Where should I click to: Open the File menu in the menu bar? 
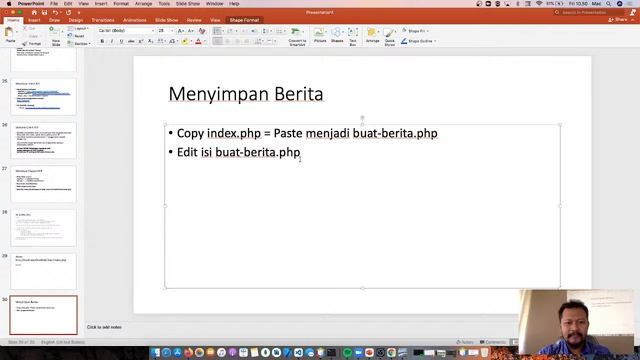54,4
